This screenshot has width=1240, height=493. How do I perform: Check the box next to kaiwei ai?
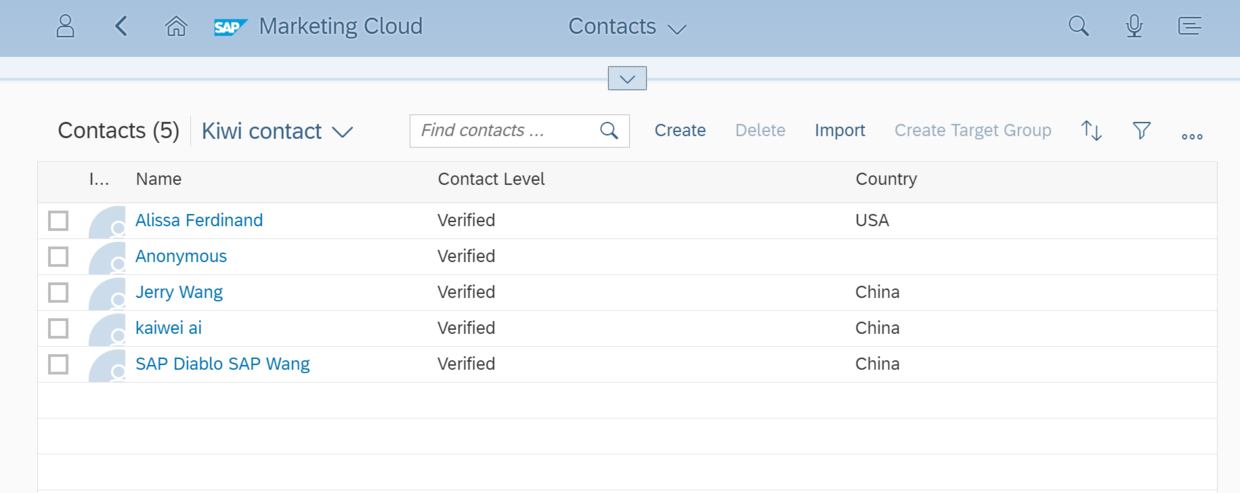[59, 328]
